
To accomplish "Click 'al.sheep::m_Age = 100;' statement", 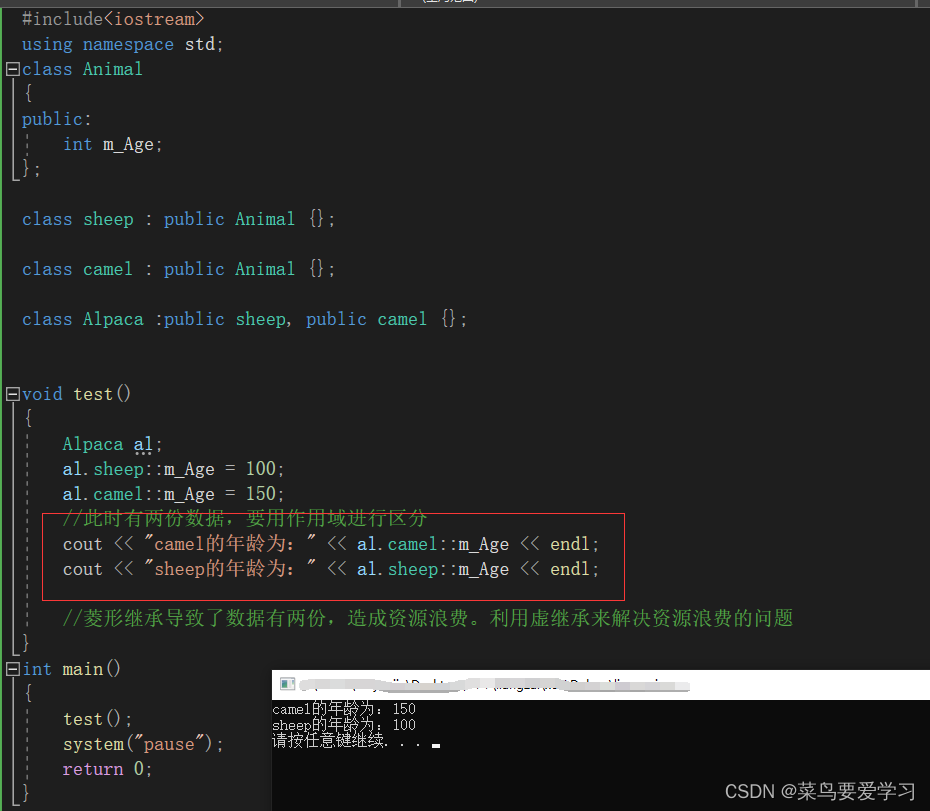I will pyautogui.click(x=173, y=469).
